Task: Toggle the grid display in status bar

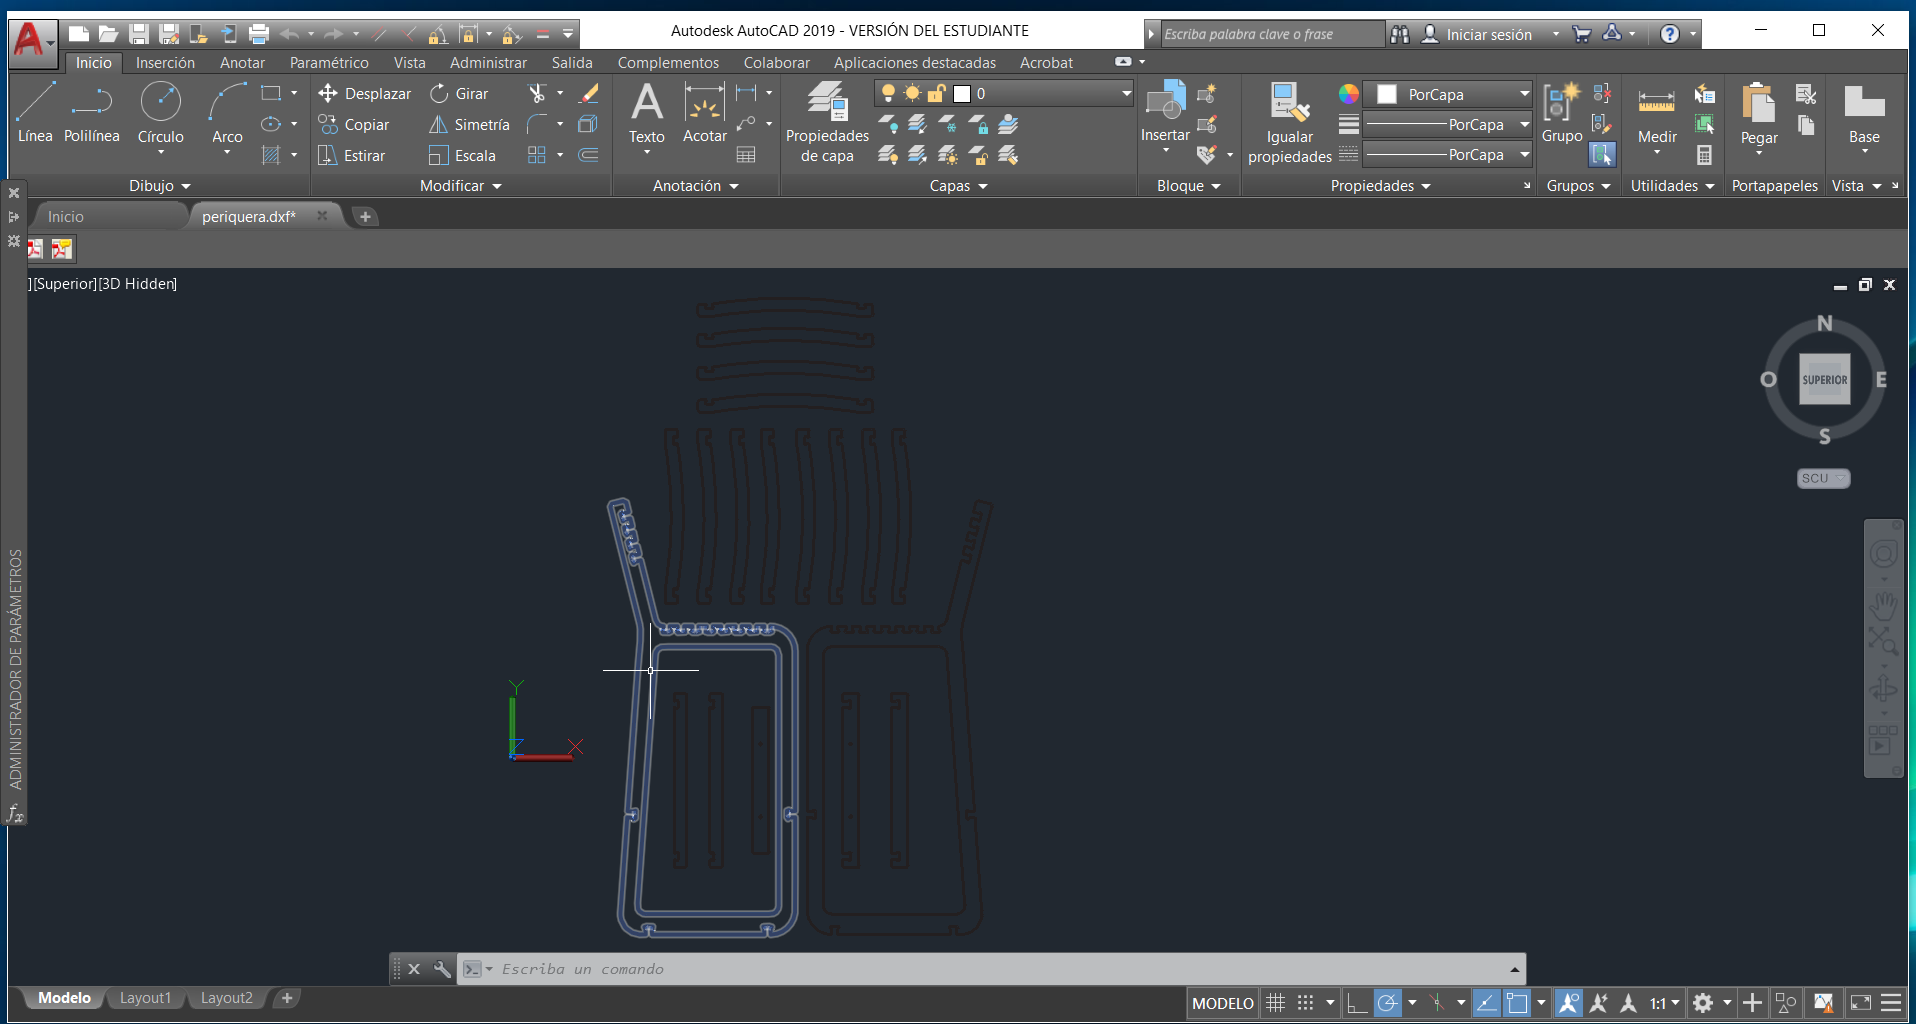Action: point(1276,1003)
